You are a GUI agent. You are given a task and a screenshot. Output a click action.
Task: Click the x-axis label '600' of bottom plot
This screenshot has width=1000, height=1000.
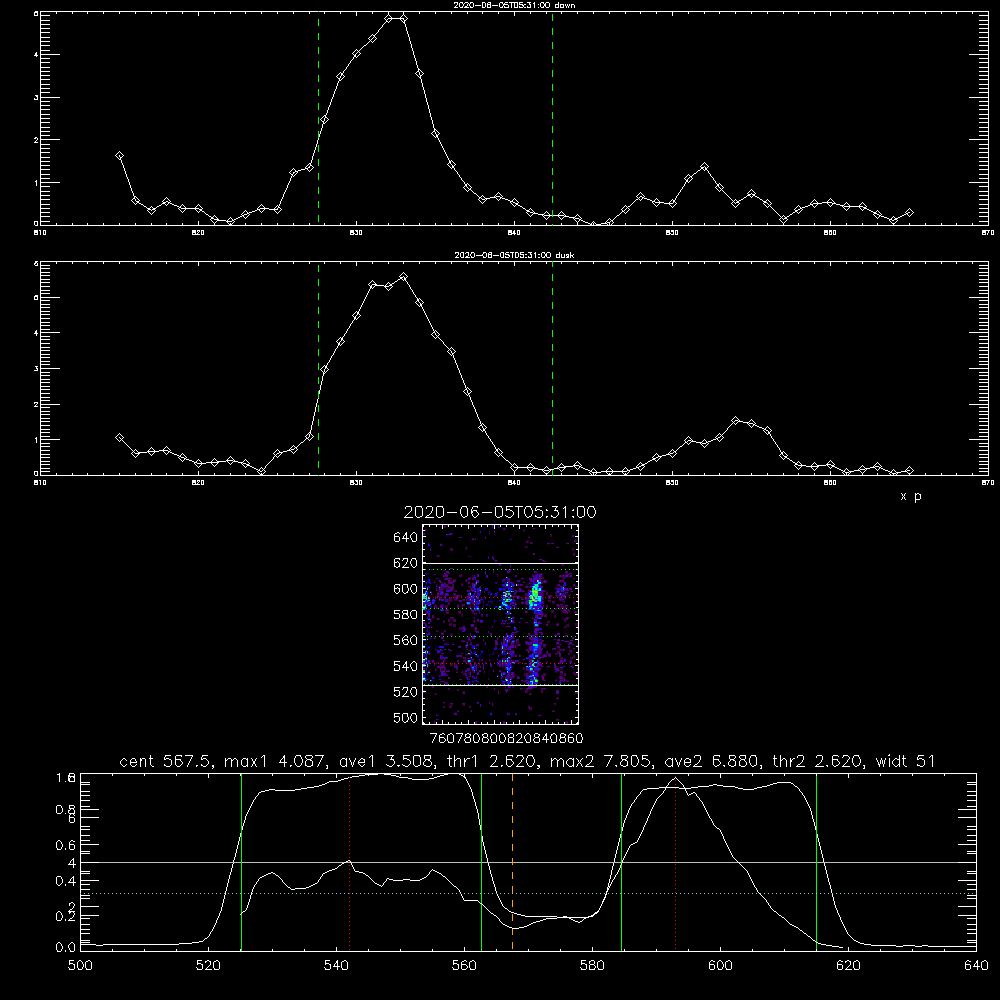[x=721, y=966]
